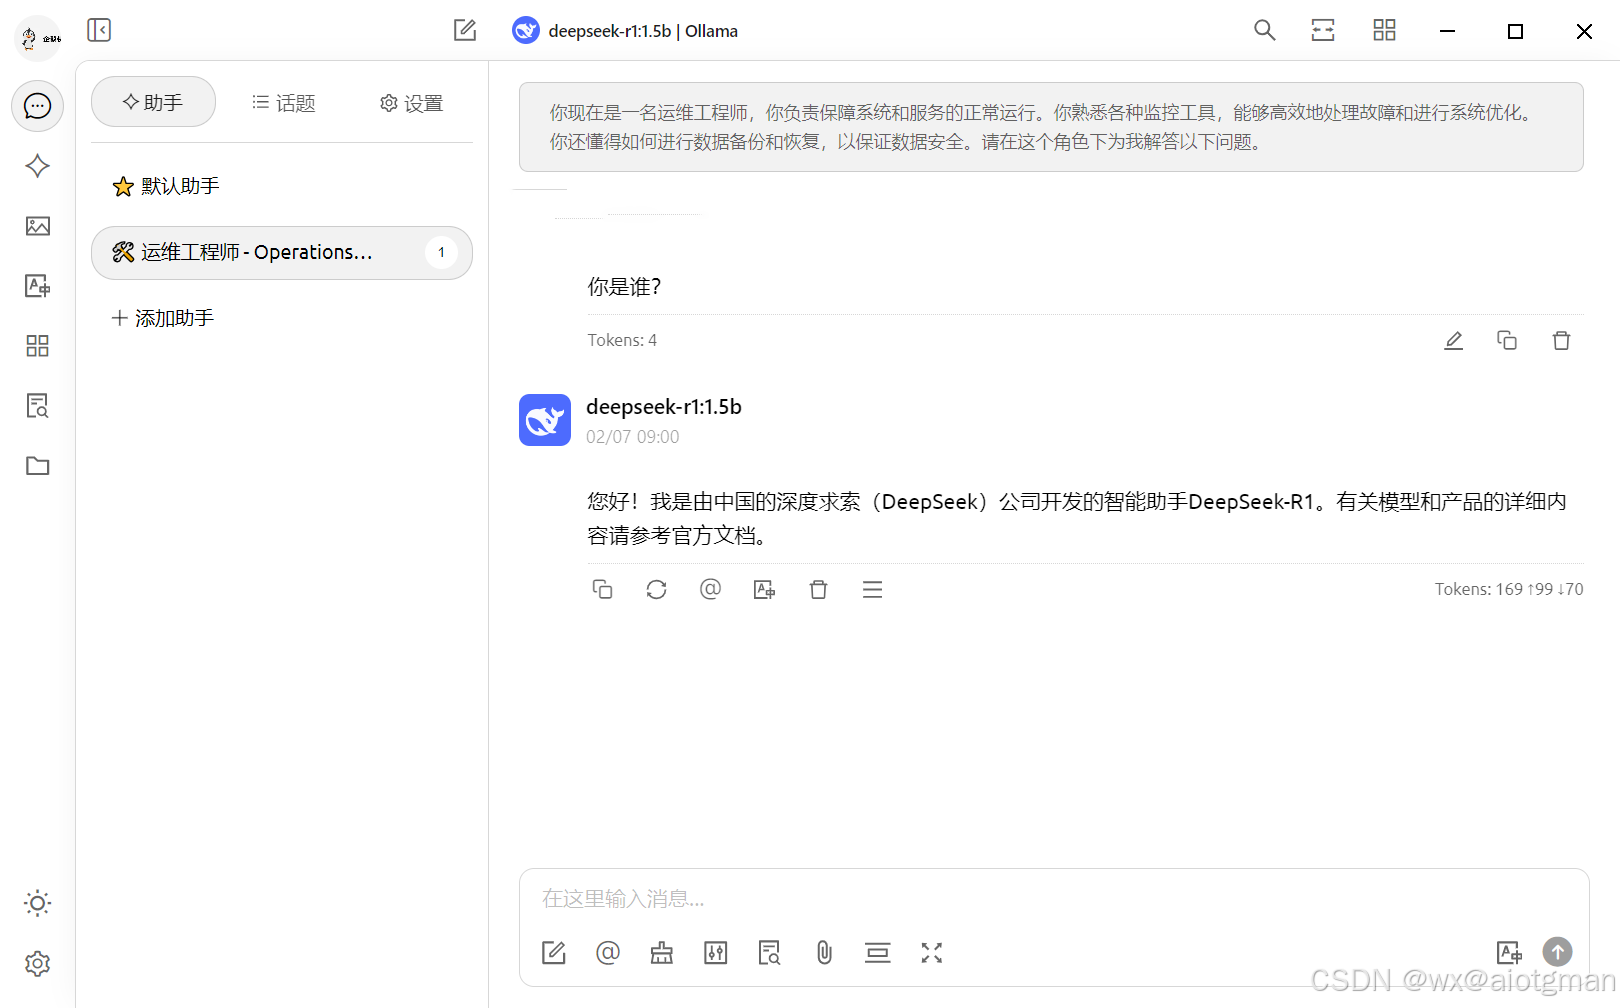
Task: Open mini apps grid icon in top bar
Action: 1384,30
